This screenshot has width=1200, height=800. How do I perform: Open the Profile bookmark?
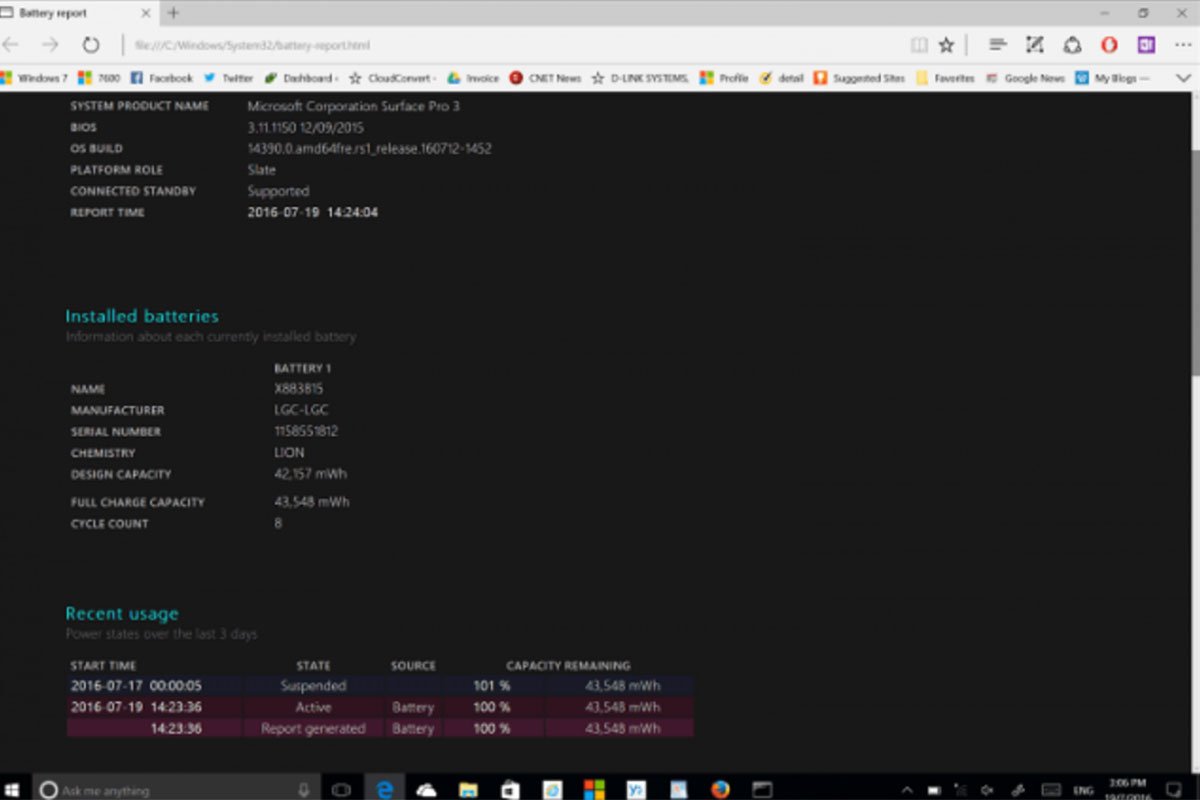click(724, 78)
